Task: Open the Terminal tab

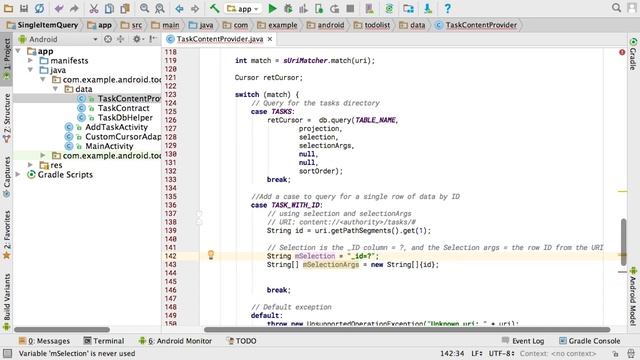Action: coord(104,341)
